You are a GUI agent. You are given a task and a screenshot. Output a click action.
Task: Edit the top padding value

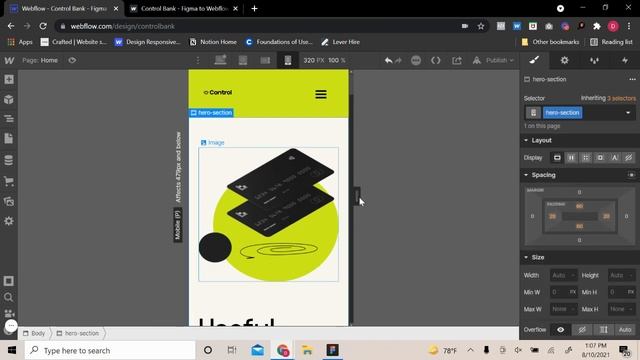(579, 206)
